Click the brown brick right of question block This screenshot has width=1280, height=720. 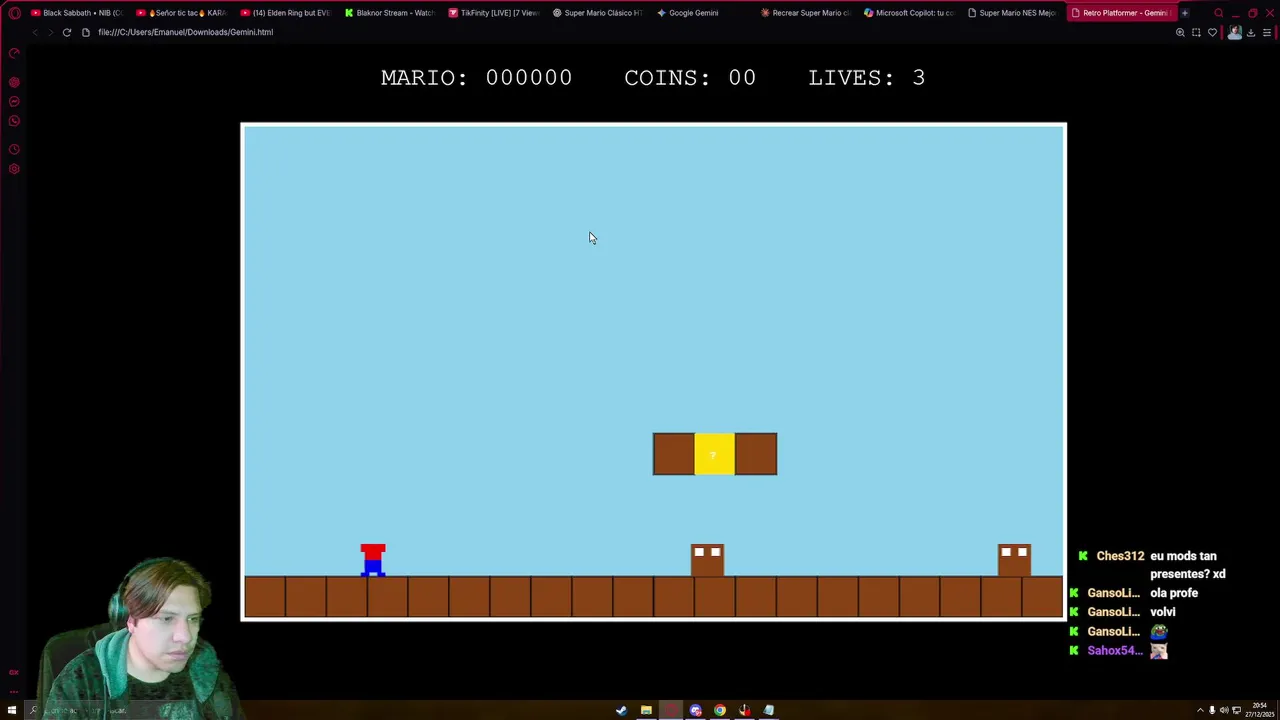tap(756, 454)
